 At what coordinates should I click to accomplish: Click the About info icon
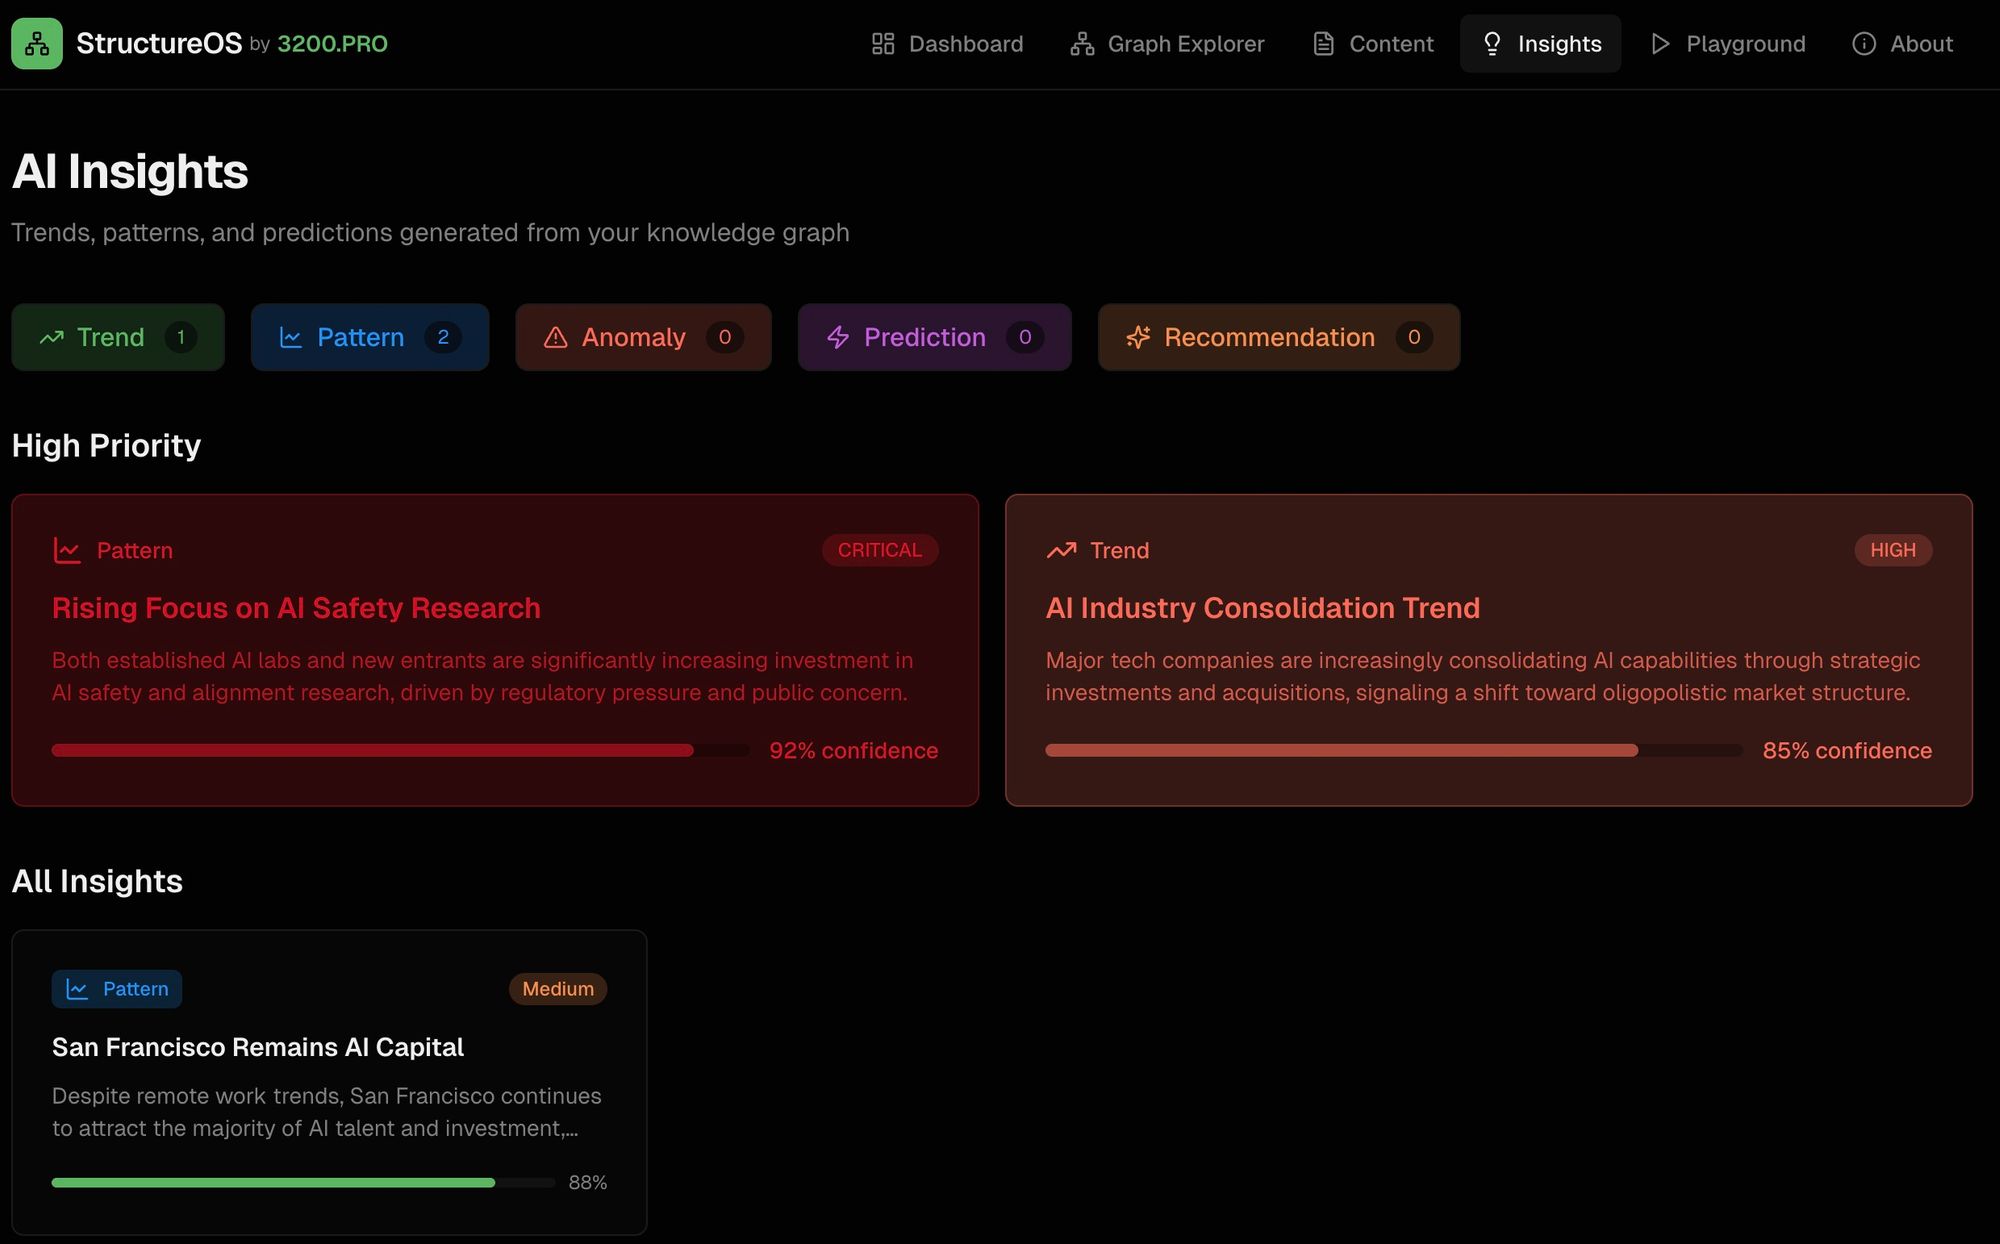tap(1863, 44)
